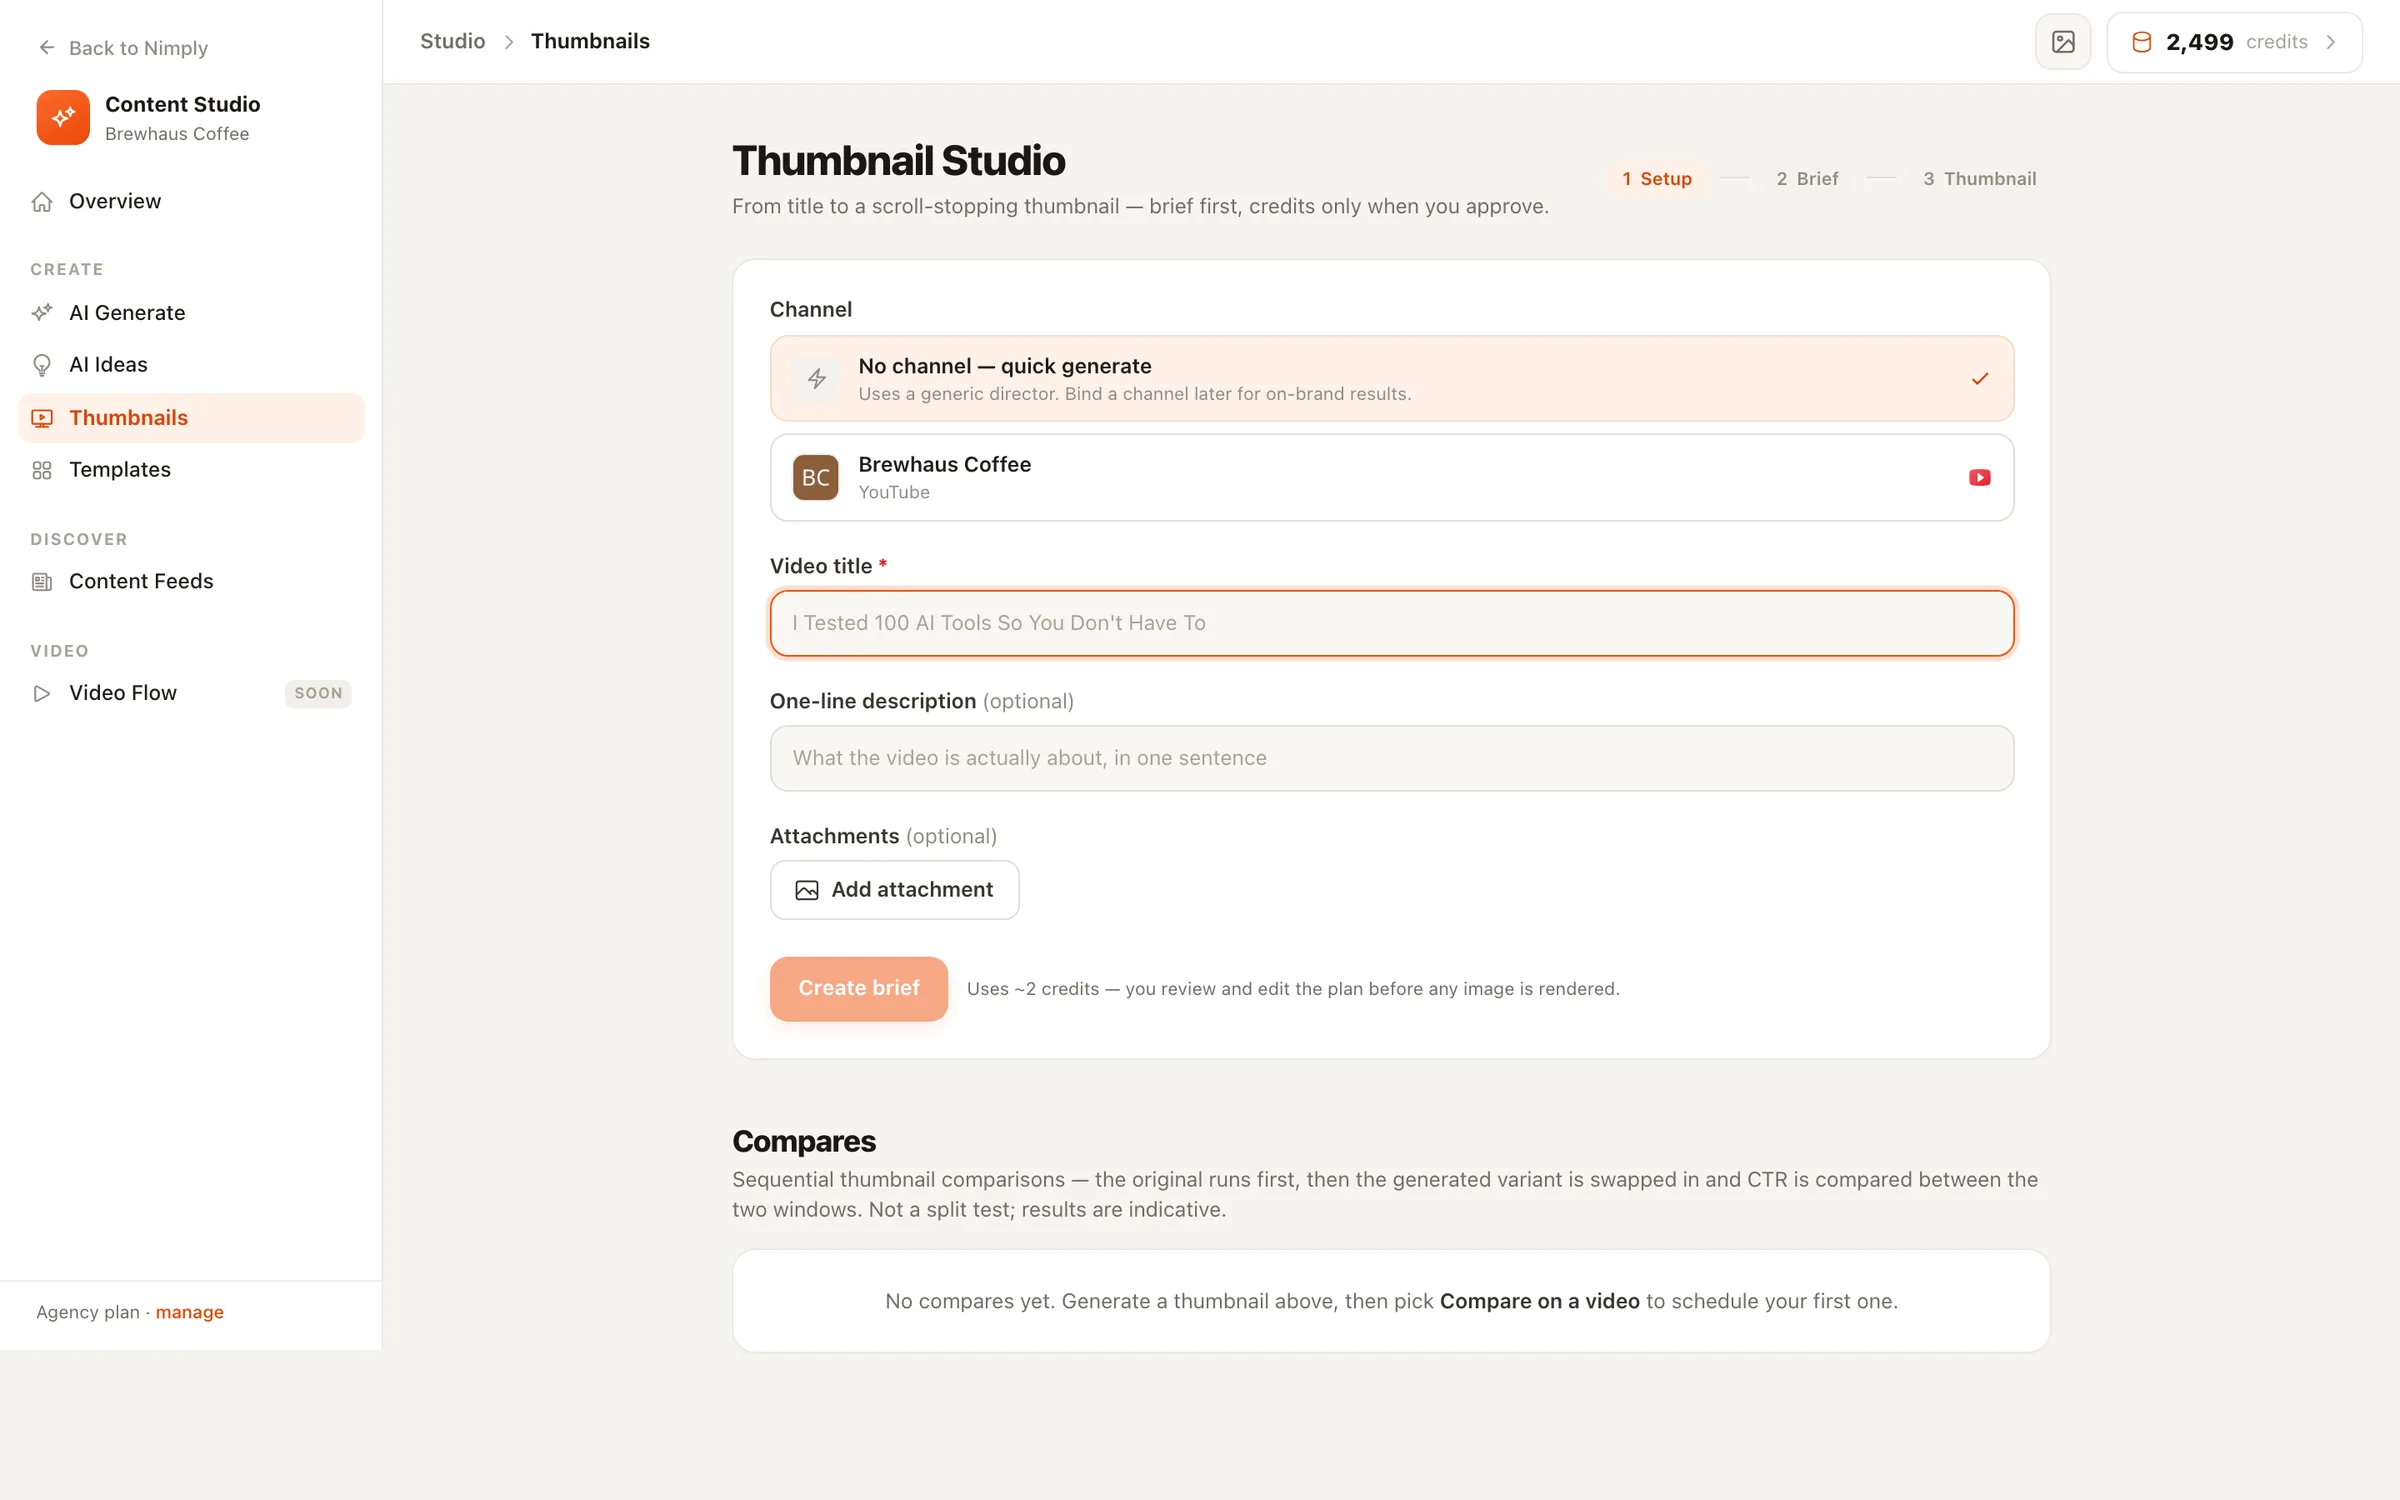Click the image icon in Add attachment

pos(807,890)
